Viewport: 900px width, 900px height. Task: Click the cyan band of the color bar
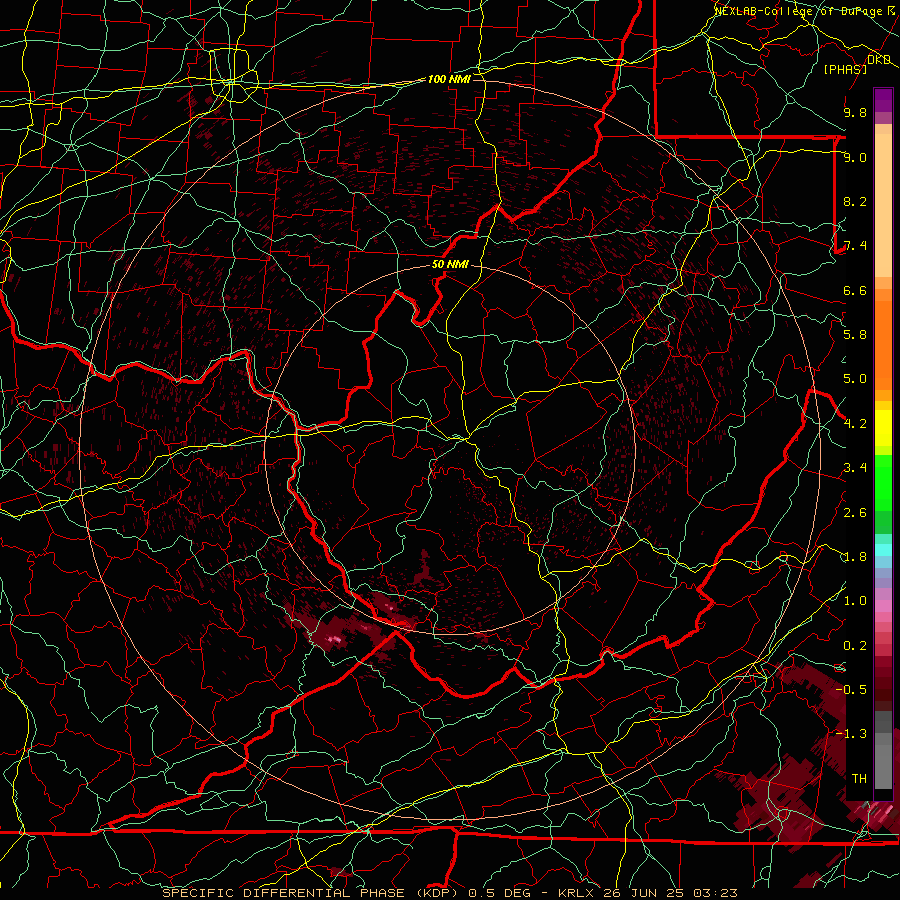(883, 550)
